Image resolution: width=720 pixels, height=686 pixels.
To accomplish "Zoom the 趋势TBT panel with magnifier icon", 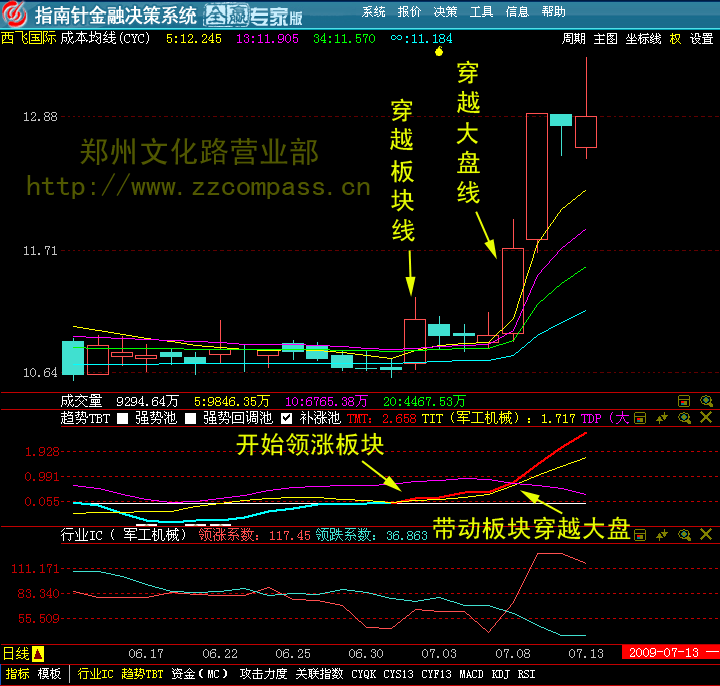I will pyautogui.click(x=684, y=418).
